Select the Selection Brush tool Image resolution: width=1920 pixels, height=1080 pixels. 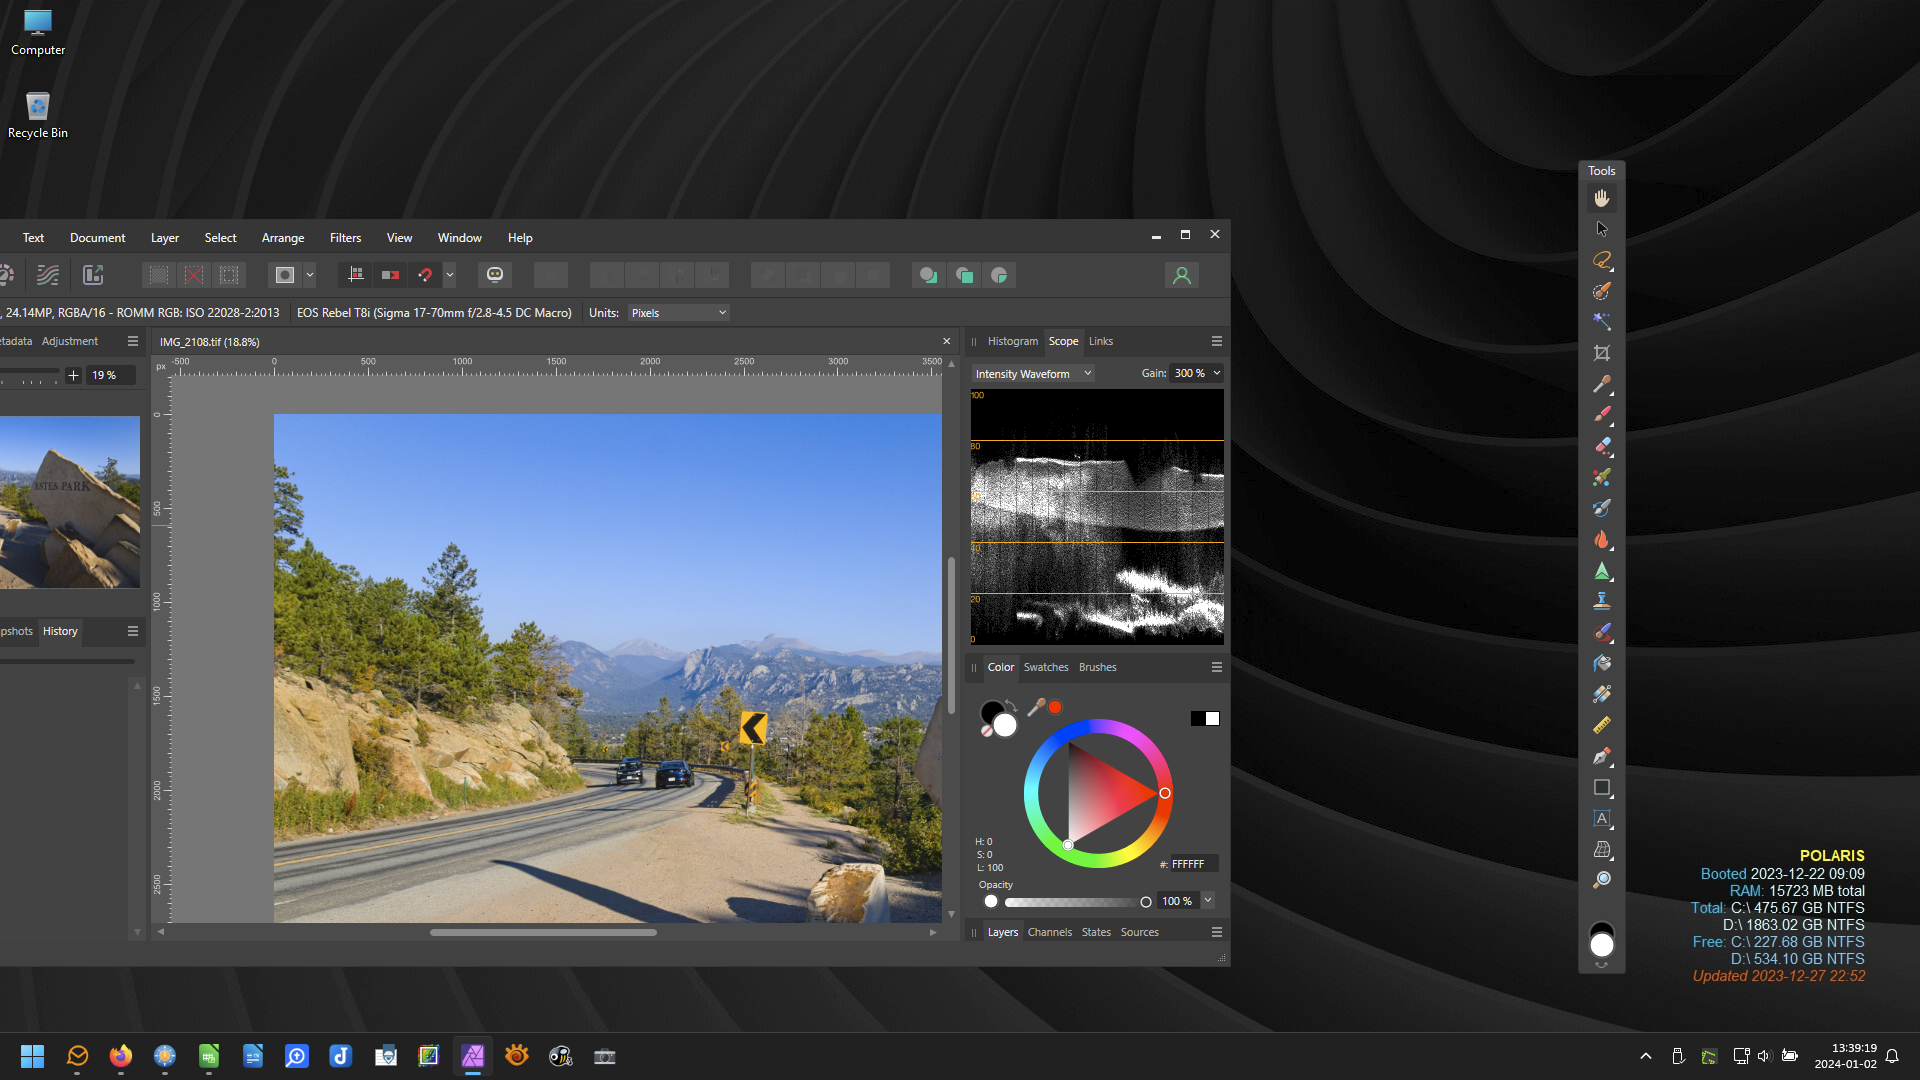[1601, 291]
